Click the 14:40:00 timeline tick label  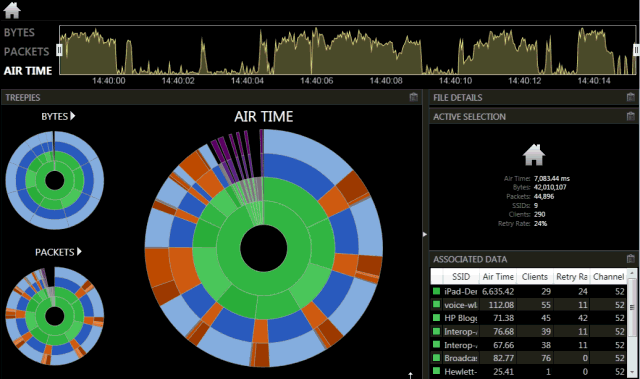109,81
